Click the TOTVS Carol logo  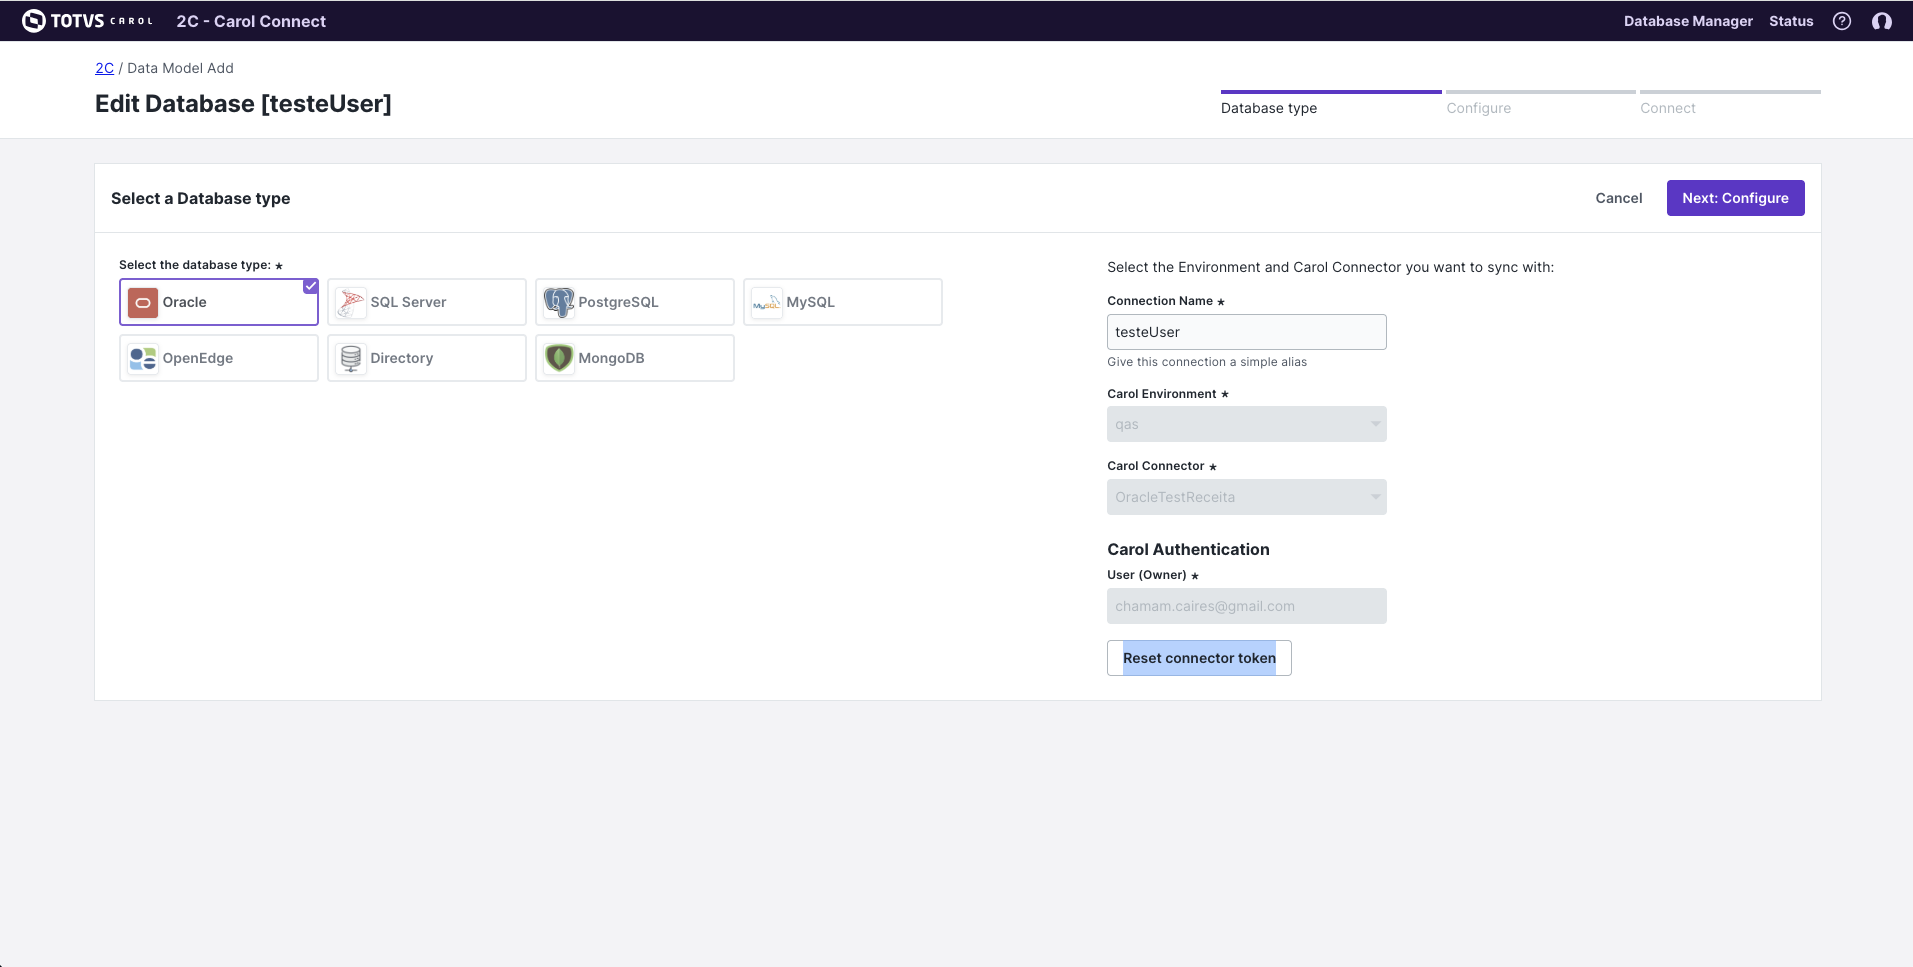(x=85, y=20)
